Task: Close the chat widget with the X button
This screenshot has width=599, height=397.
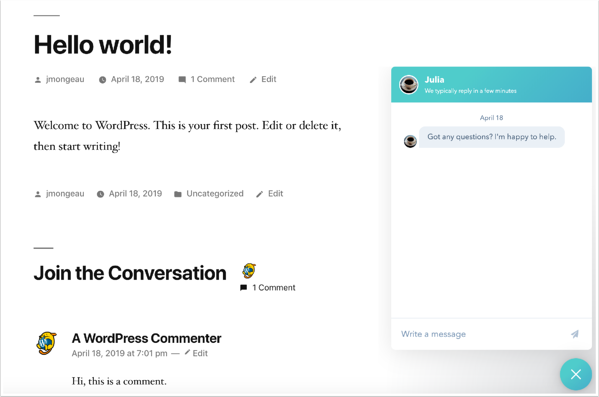Action: pos(576,374)
